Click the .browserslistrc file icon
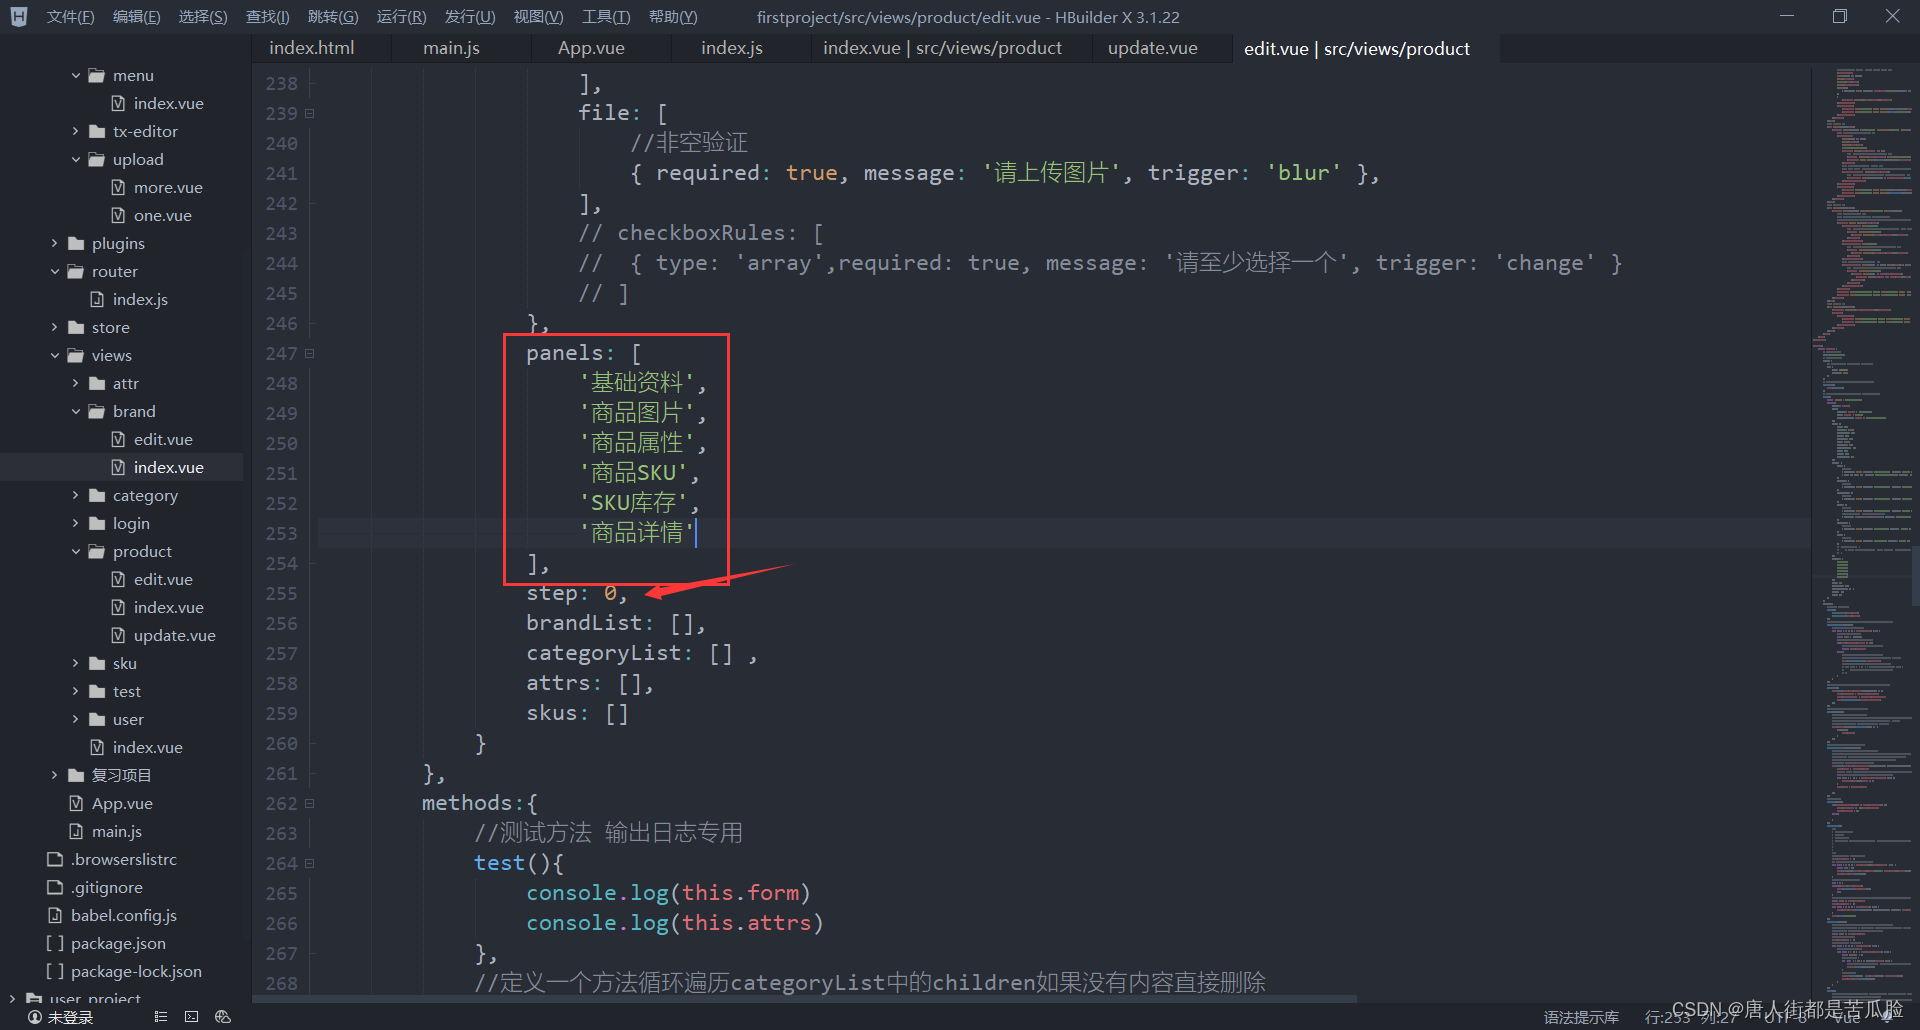Image resolution: width=1920 pixels, height=1030 pixels. tap(55, 859)
